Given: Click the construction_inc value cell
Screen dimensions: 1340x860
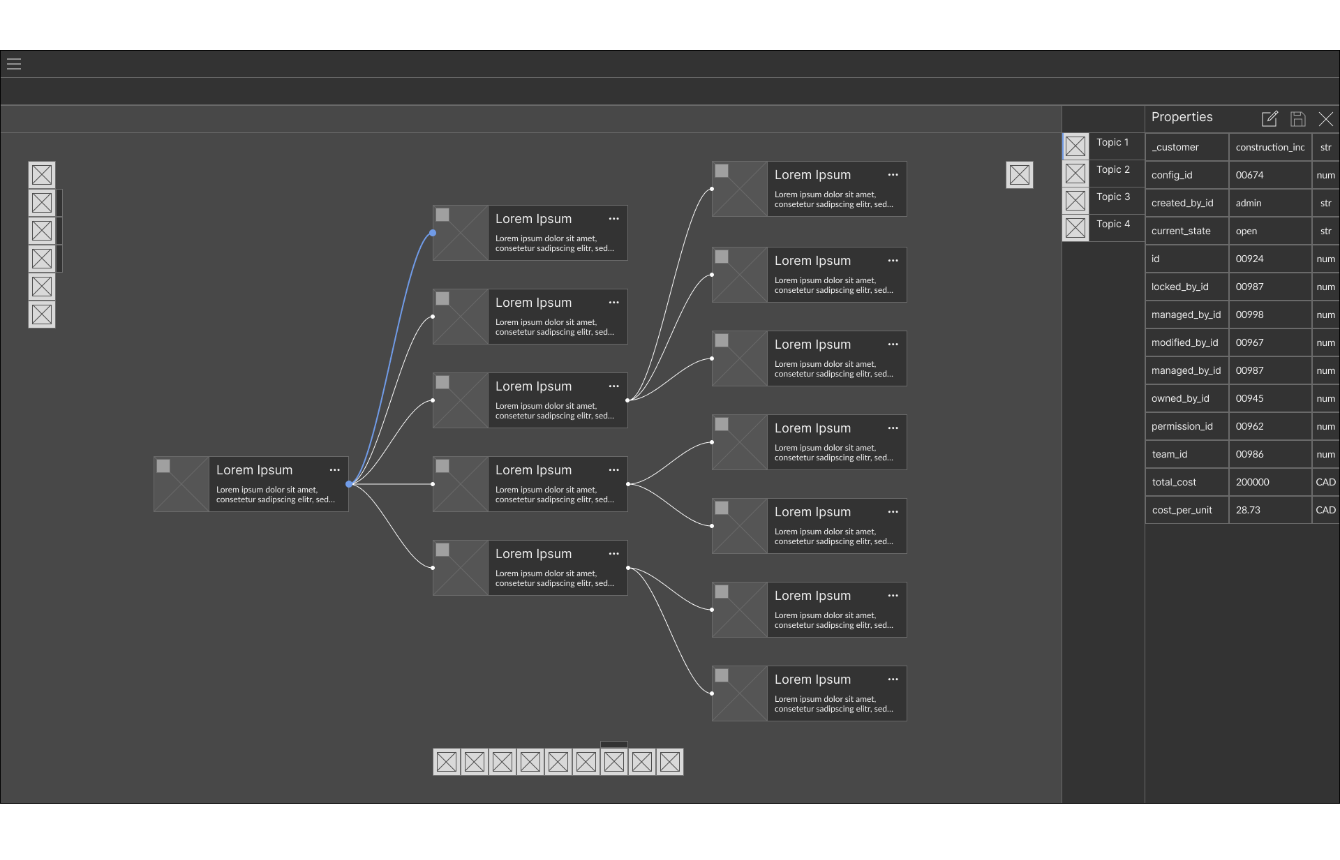Looking at the screenshot, I should point(1269,147).
